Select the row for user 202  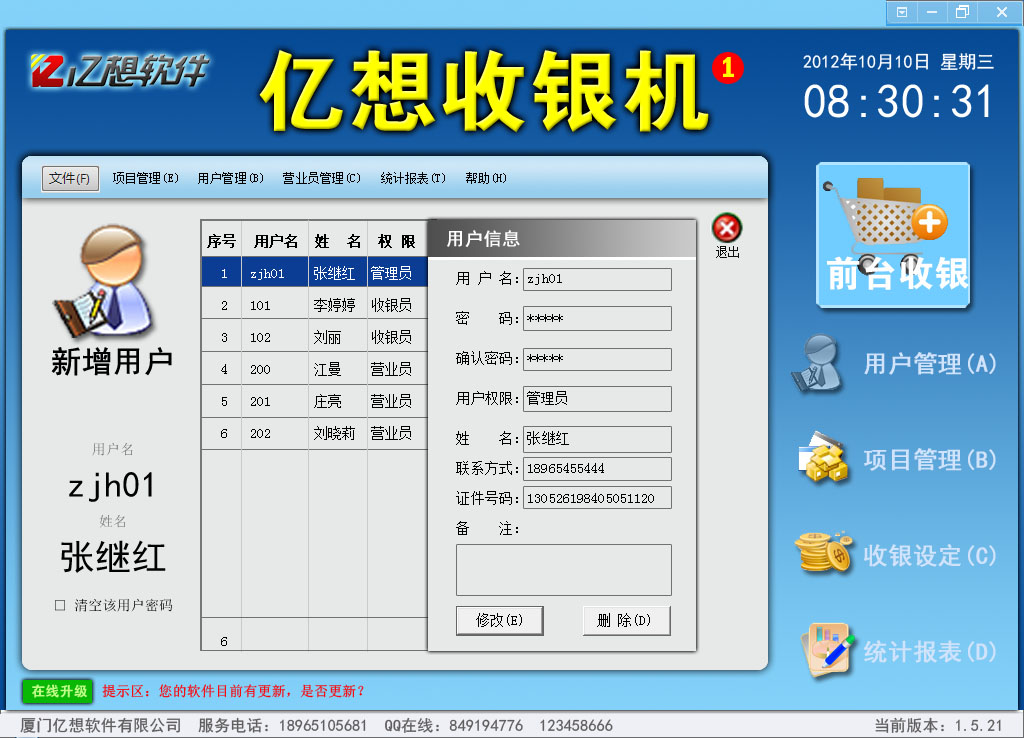click(315, 433)
